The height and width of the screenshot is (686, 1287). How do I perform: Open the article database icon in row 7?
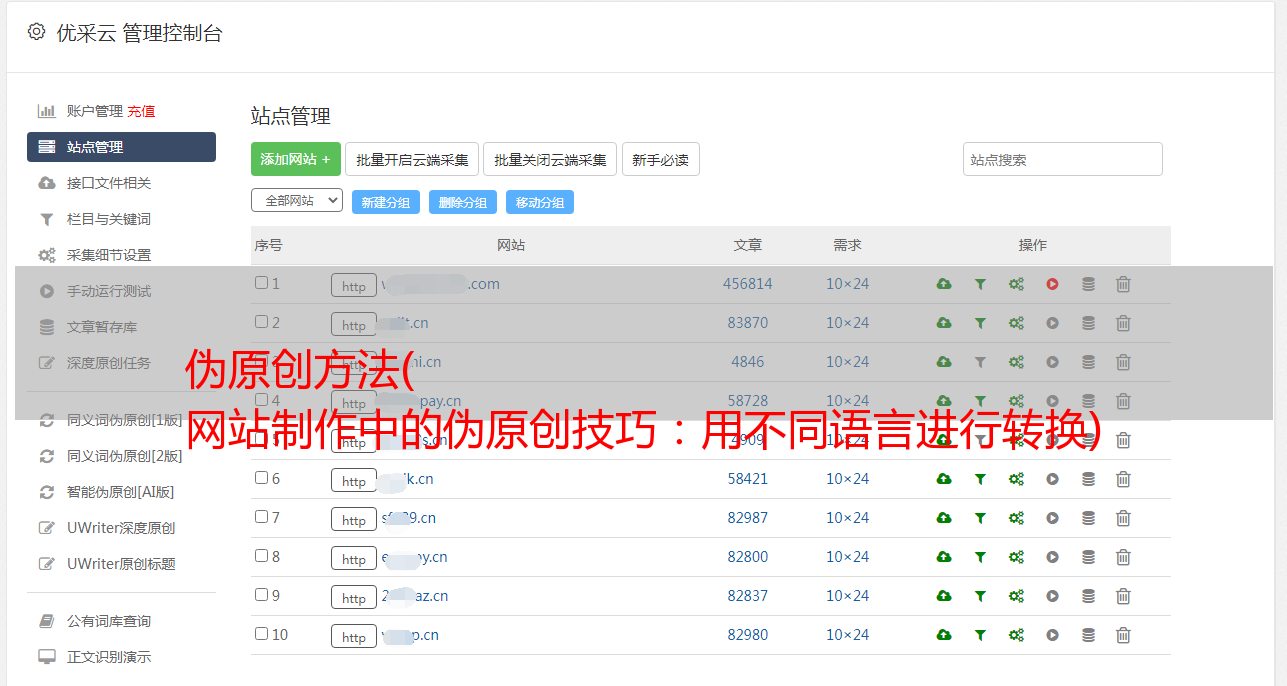[x=1088, y=518]
